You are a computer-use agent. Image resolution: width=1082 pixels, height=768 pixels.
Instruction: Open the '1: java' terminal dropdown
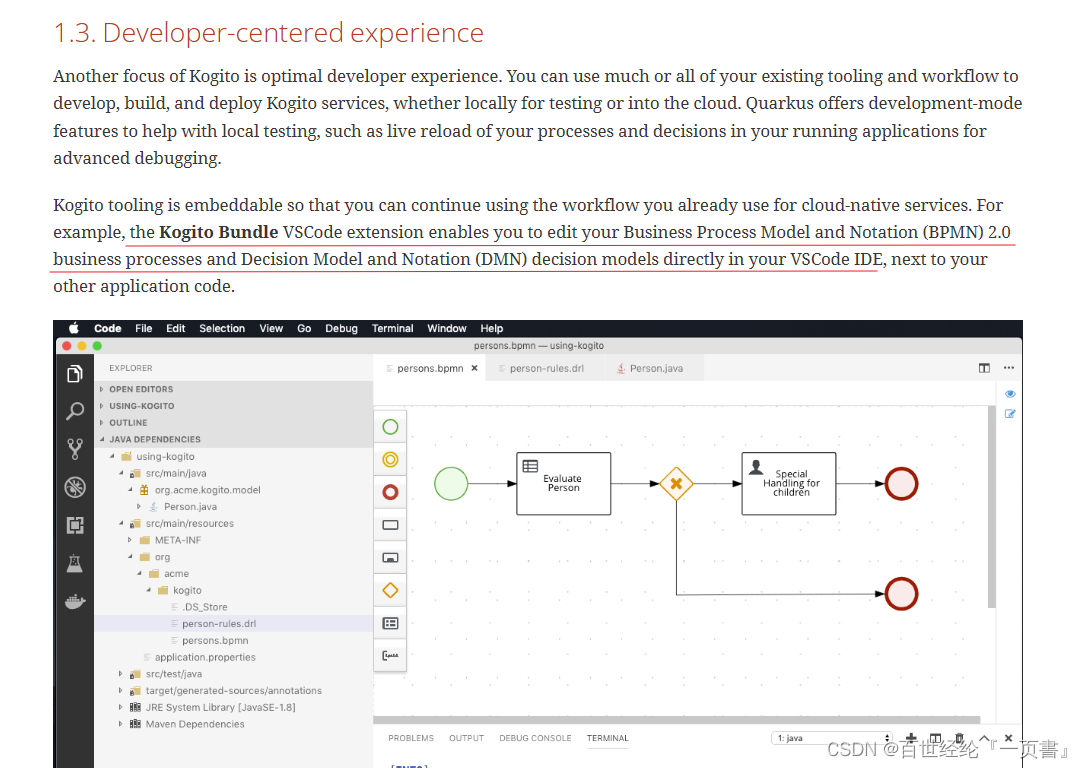(832, 738)
